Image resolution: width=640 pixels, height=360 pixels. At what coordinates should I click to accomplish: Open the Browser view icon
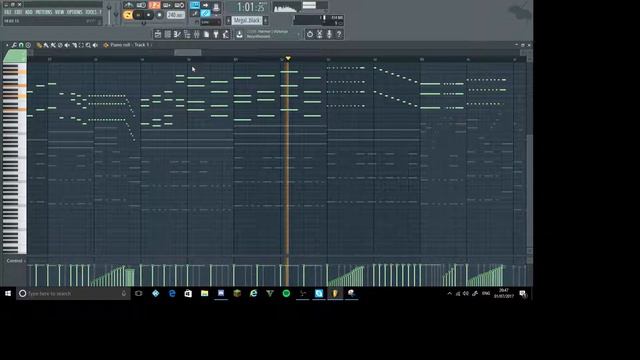(x=187, y=34)
